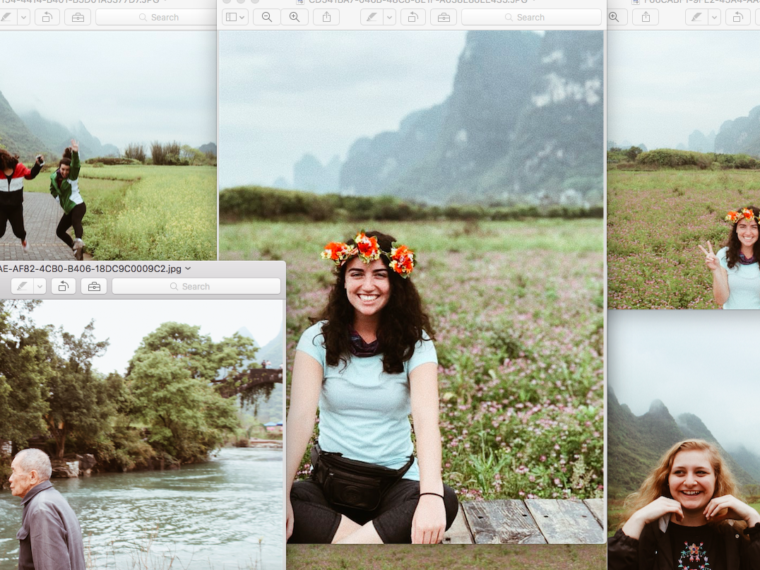760x570 pixels.
Task: Expand highlight dropdown arrow in river photo window
Action: click(40, 286)
